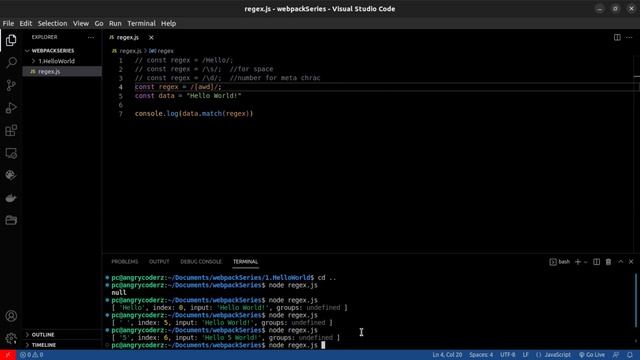
Task: Kill terminal with the trash icon
Action: tap(608, 262)
